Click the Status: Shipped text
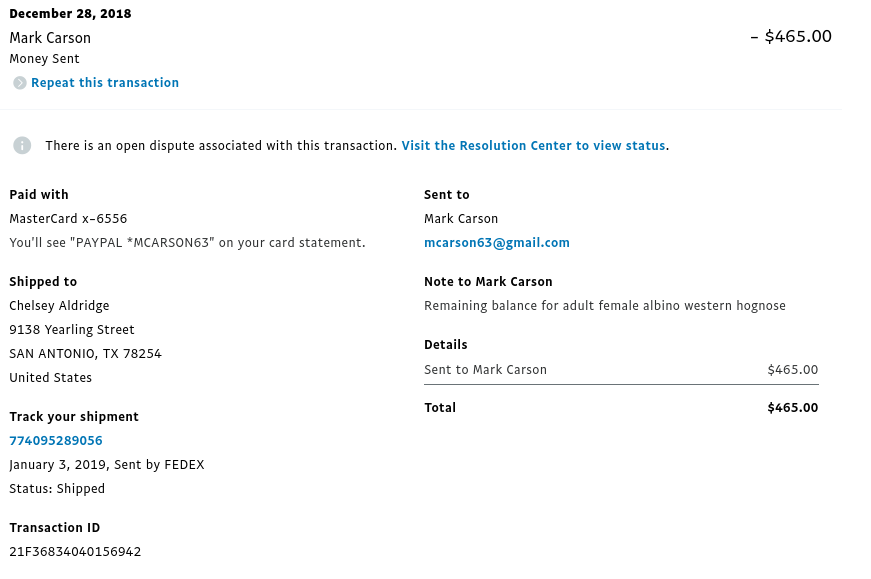The image size is (871, 579). 57,489
